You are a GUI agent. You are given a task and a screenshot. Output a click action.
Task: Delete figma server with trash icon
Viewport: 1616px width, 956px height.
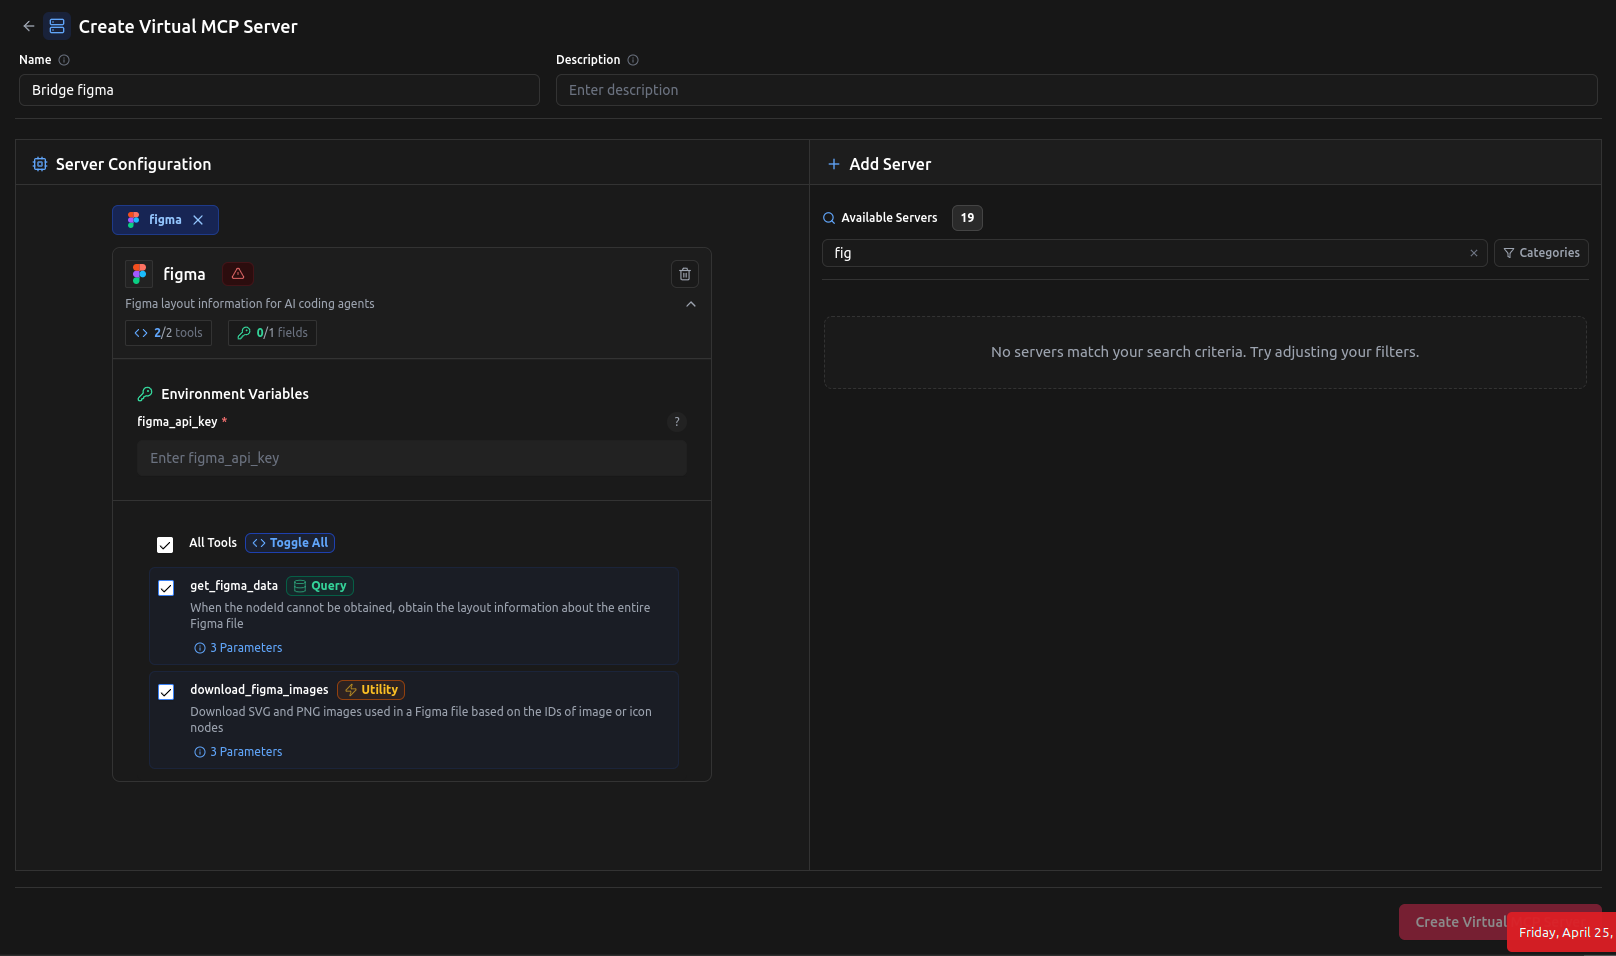coord(685,274)
